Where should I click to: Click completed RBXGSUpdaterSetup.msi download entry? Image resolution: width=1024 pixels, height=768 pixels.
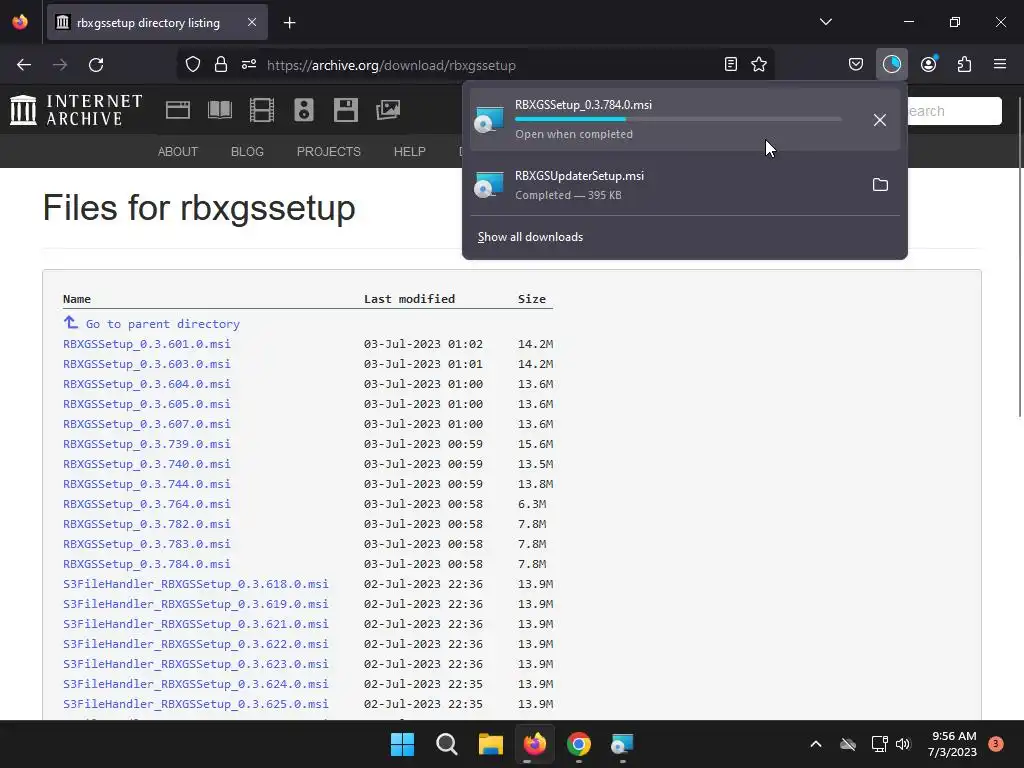pos(684,185)
